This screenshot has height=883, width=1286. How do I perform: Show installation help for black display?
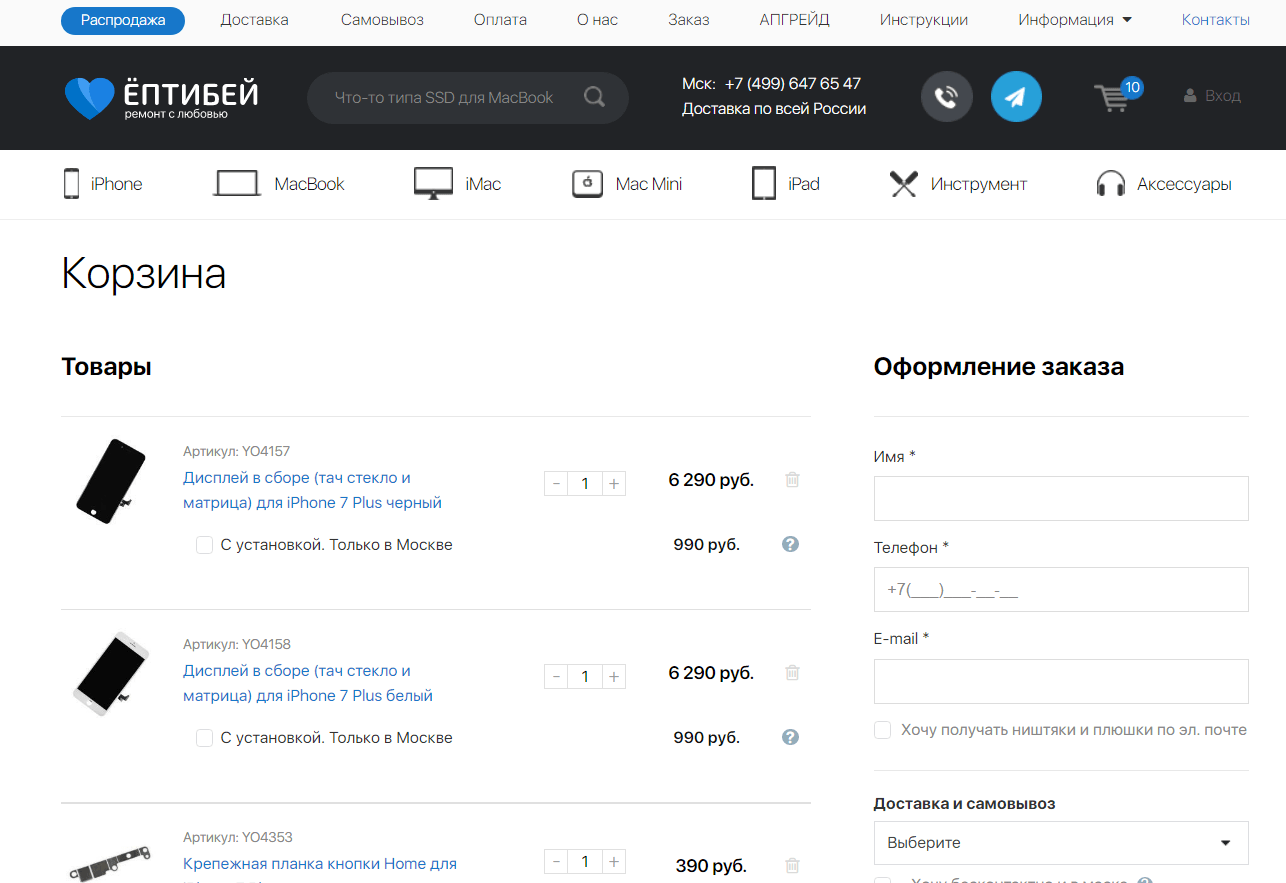point(790,545)
